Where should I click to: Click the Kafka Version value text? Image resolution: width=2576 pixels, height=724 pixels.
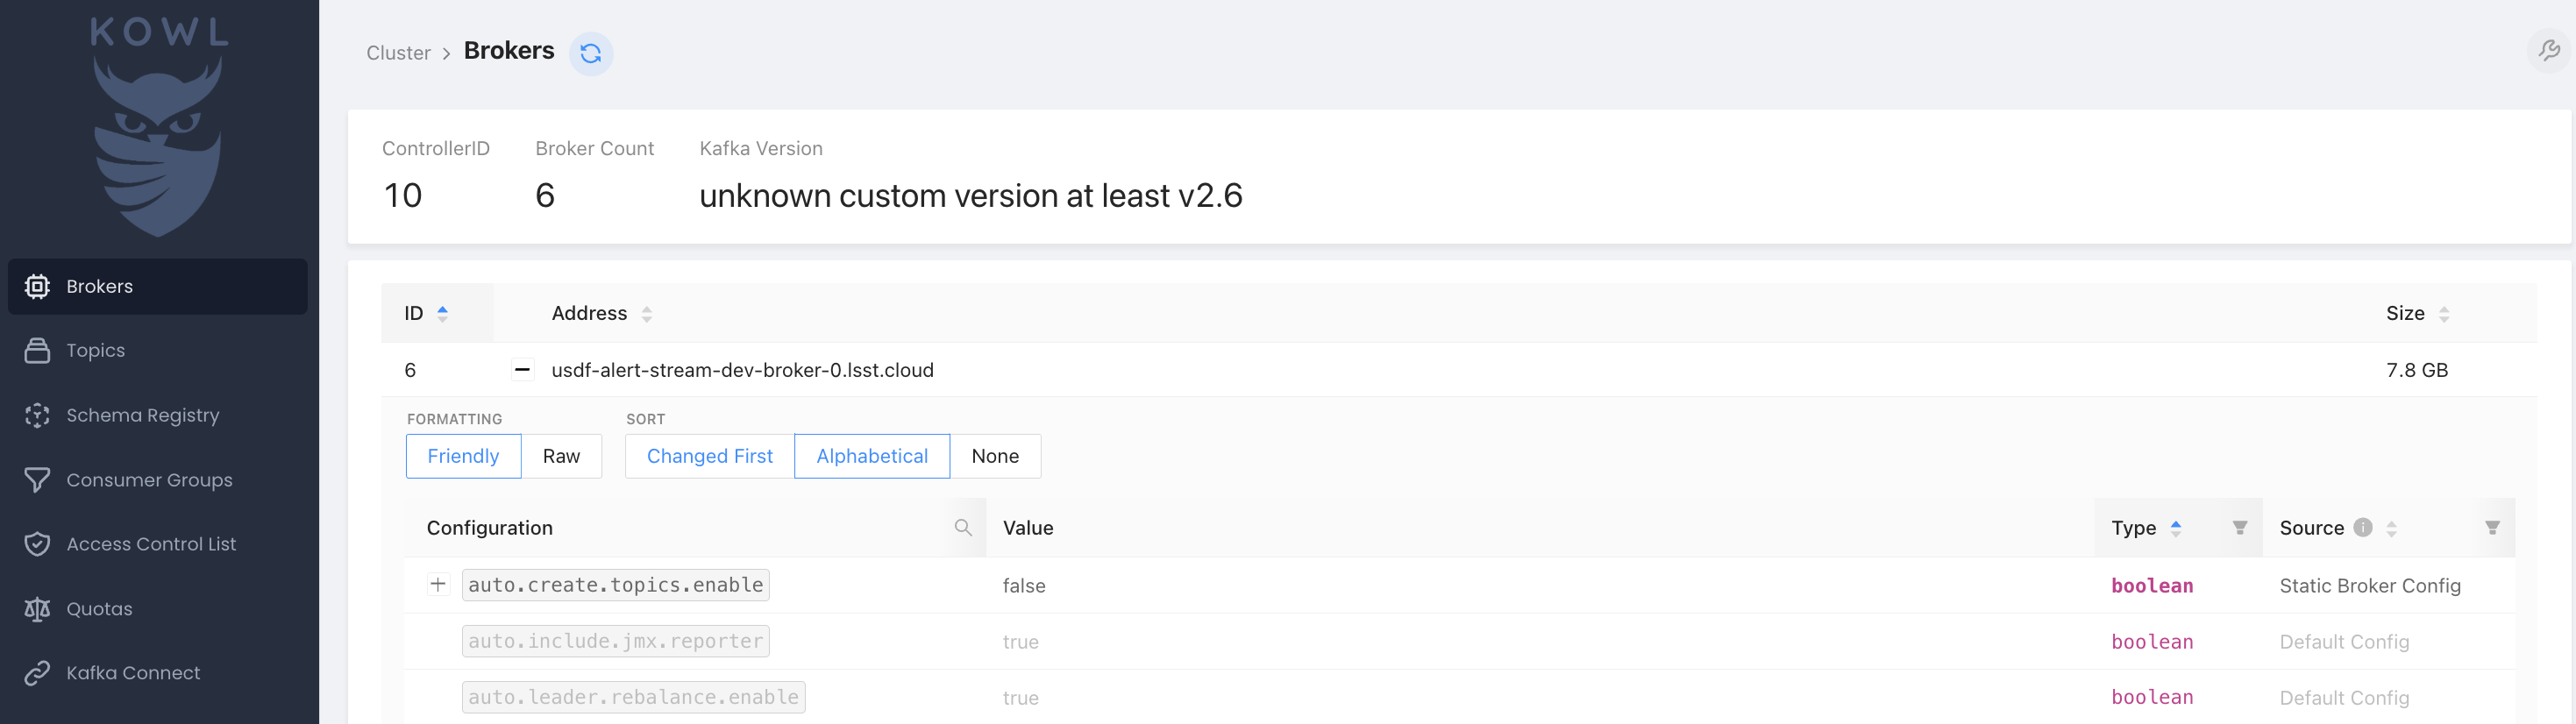970,196
